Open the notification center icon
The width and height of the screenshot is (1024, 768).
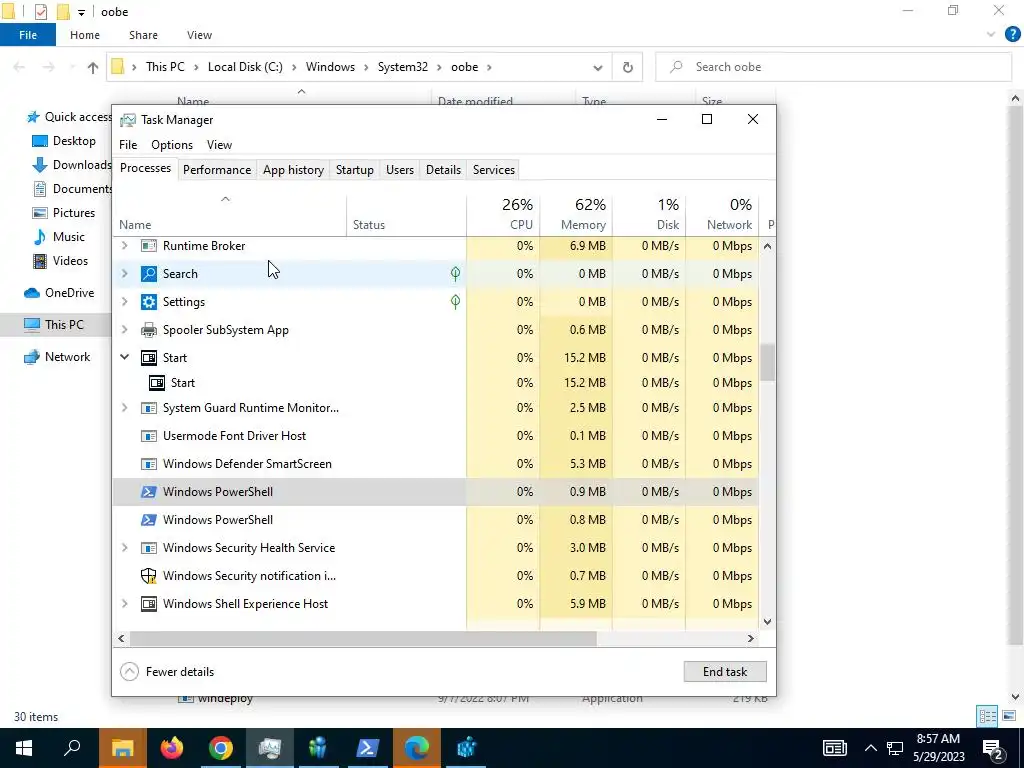(x=993, y=748)
